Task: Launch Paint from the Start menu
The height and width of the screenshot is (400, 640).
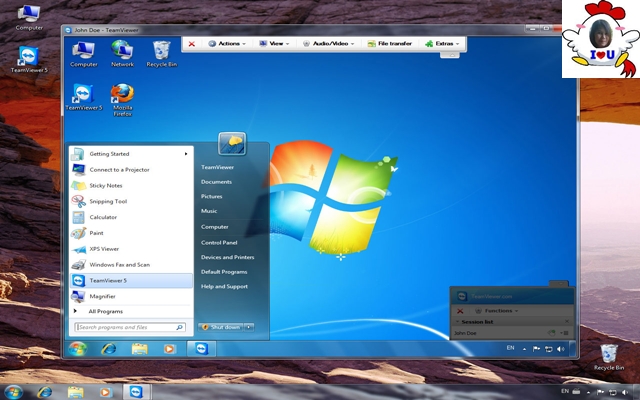Action: pos(131,233)
